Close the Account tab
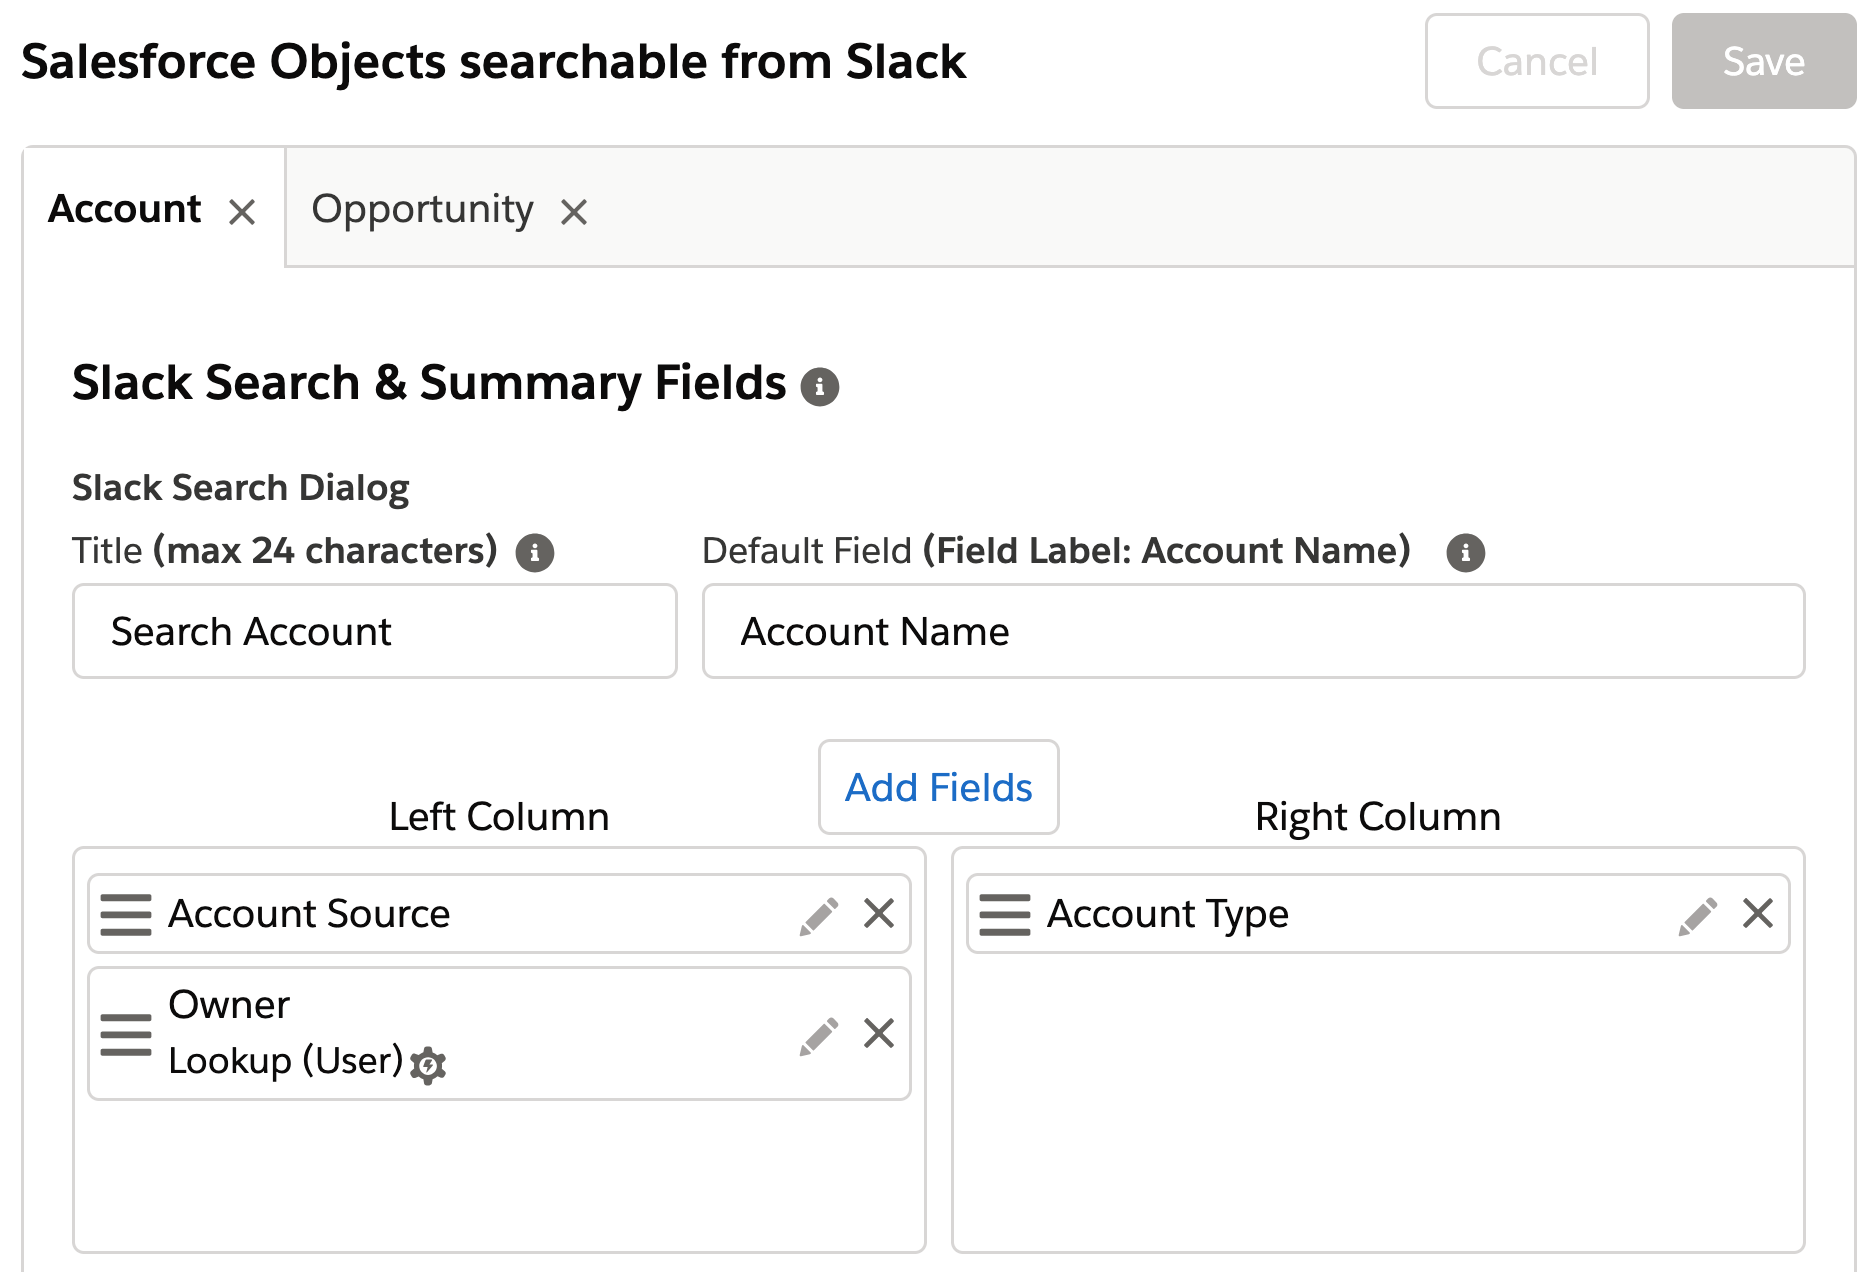 pyautogui.click(x=242, y=212)
